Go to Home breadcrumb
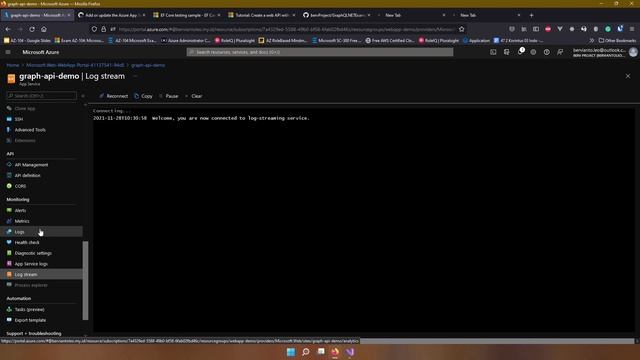The width and height of the screenshot is (640, 360). pos(13,65)
